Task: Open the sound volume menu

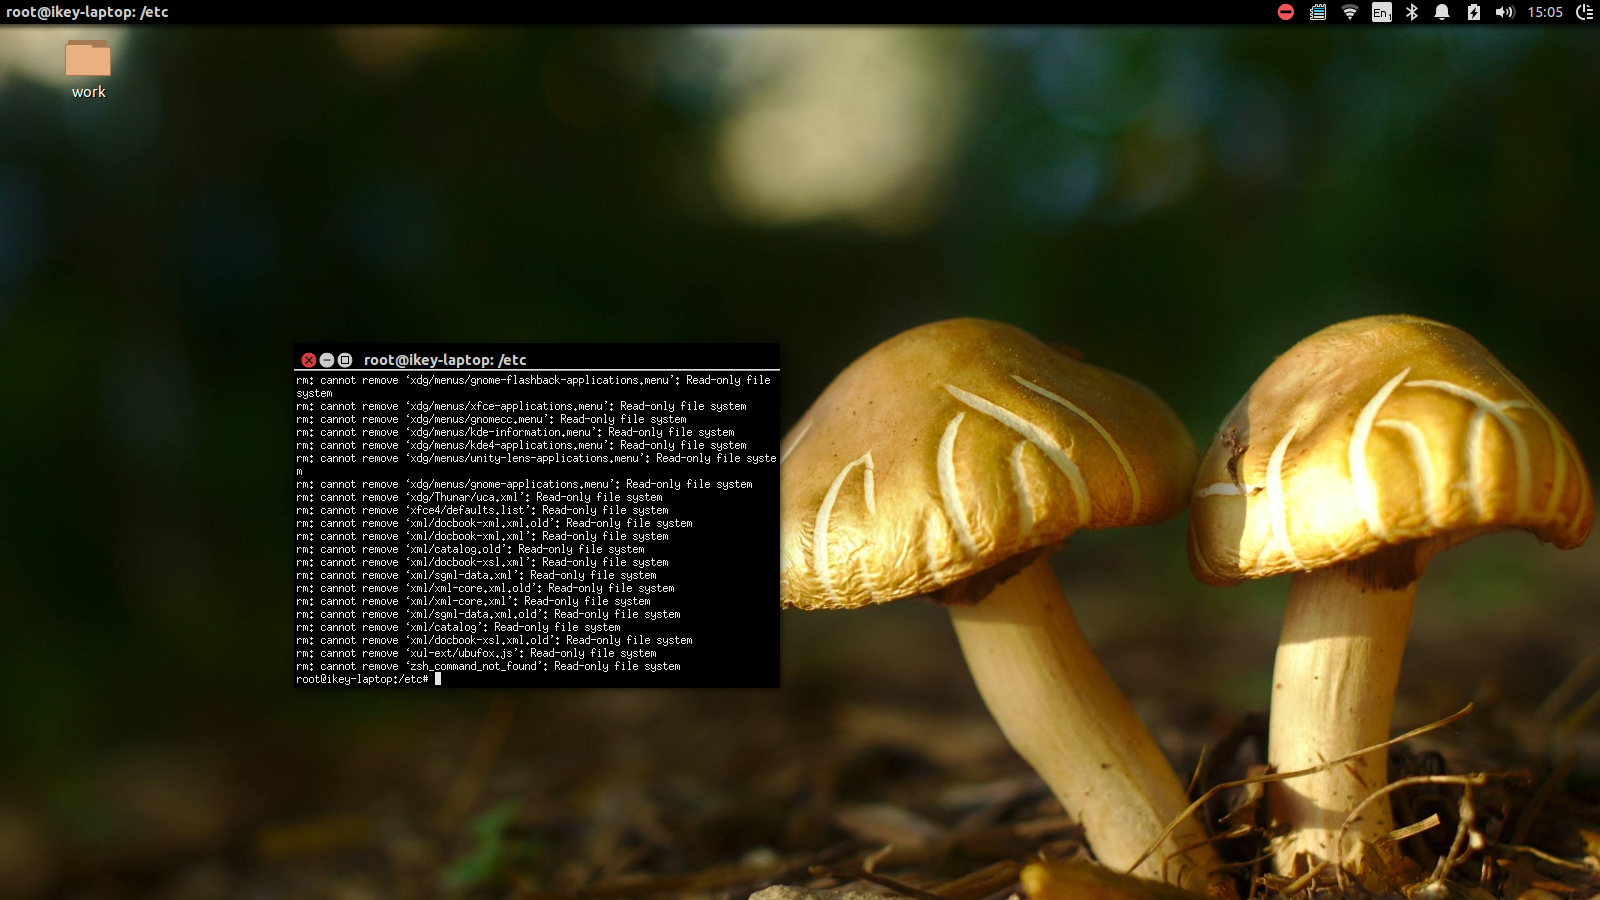Action: (1505, 12)
